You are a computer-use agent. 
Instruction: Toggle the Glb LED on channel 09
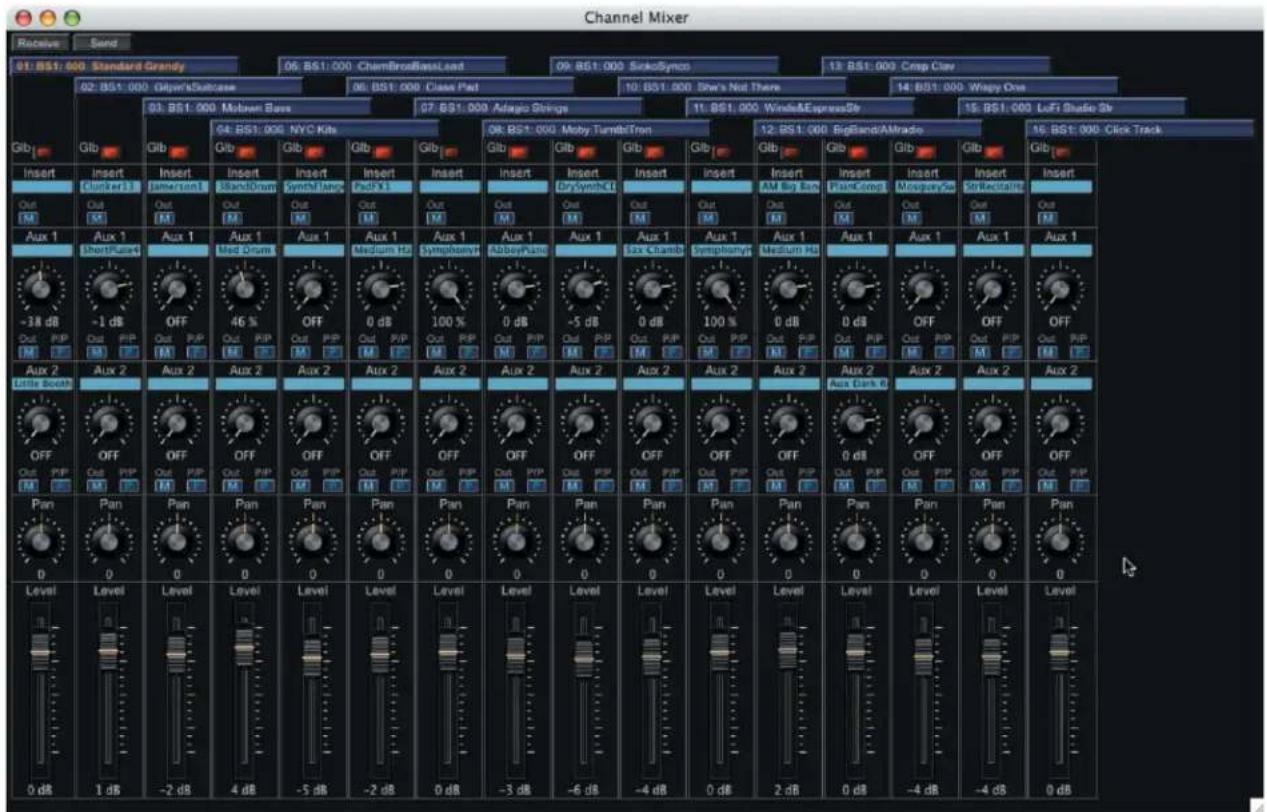(x=588, y=153)
